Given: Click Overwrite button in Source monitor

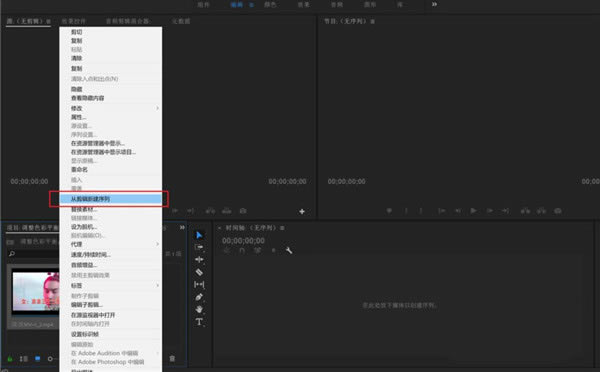Looking at the screenshot, I should point(227,210).
